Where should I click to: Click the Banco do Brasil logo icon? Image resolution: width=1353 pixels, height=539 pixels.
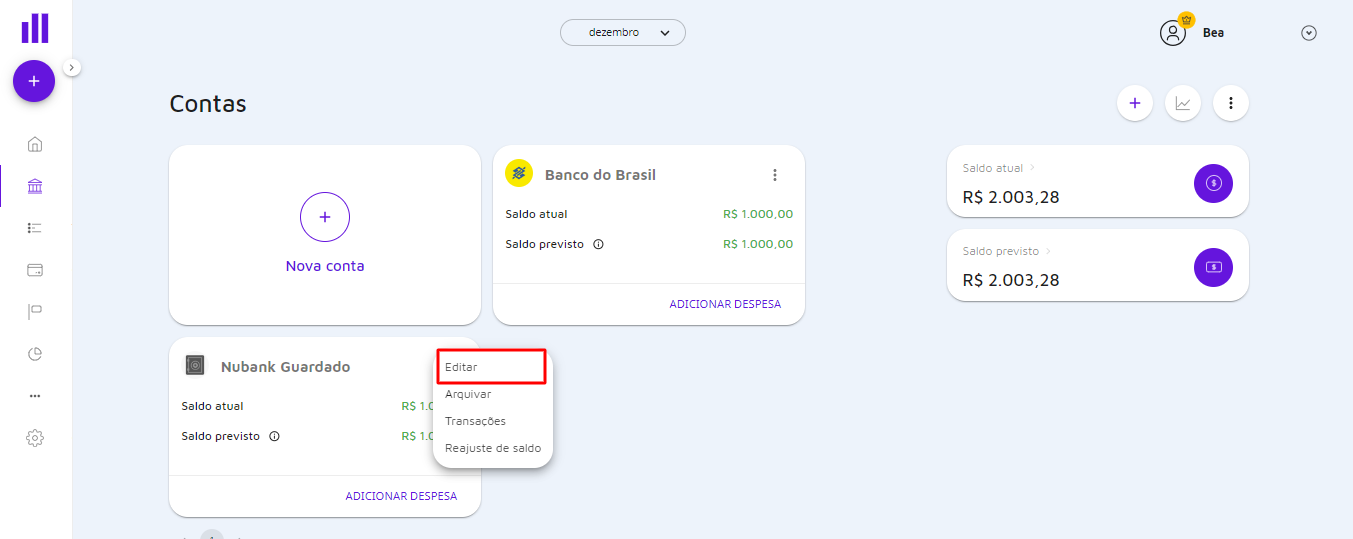coord(519,174)
